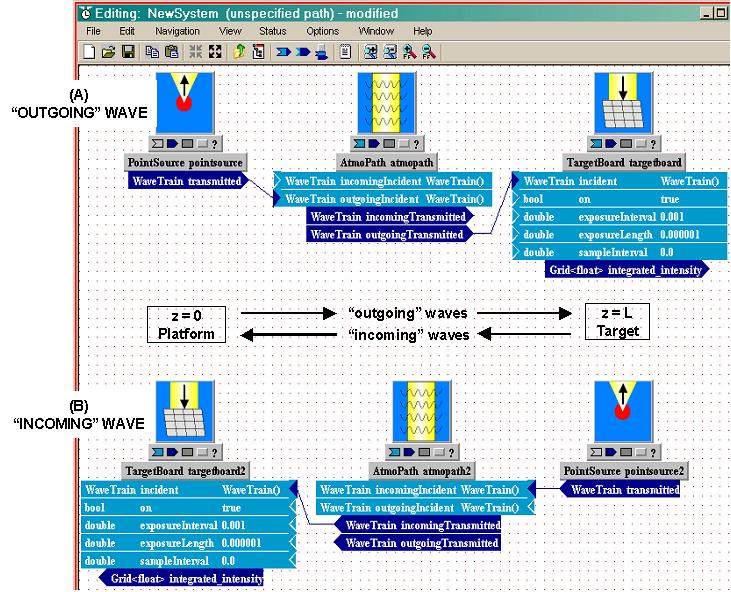Image resolution: width=731 pixels, height=592 pixels.
Task: Select targetboard2's 'bool on true' row
Action: click(x=189, y=508)
